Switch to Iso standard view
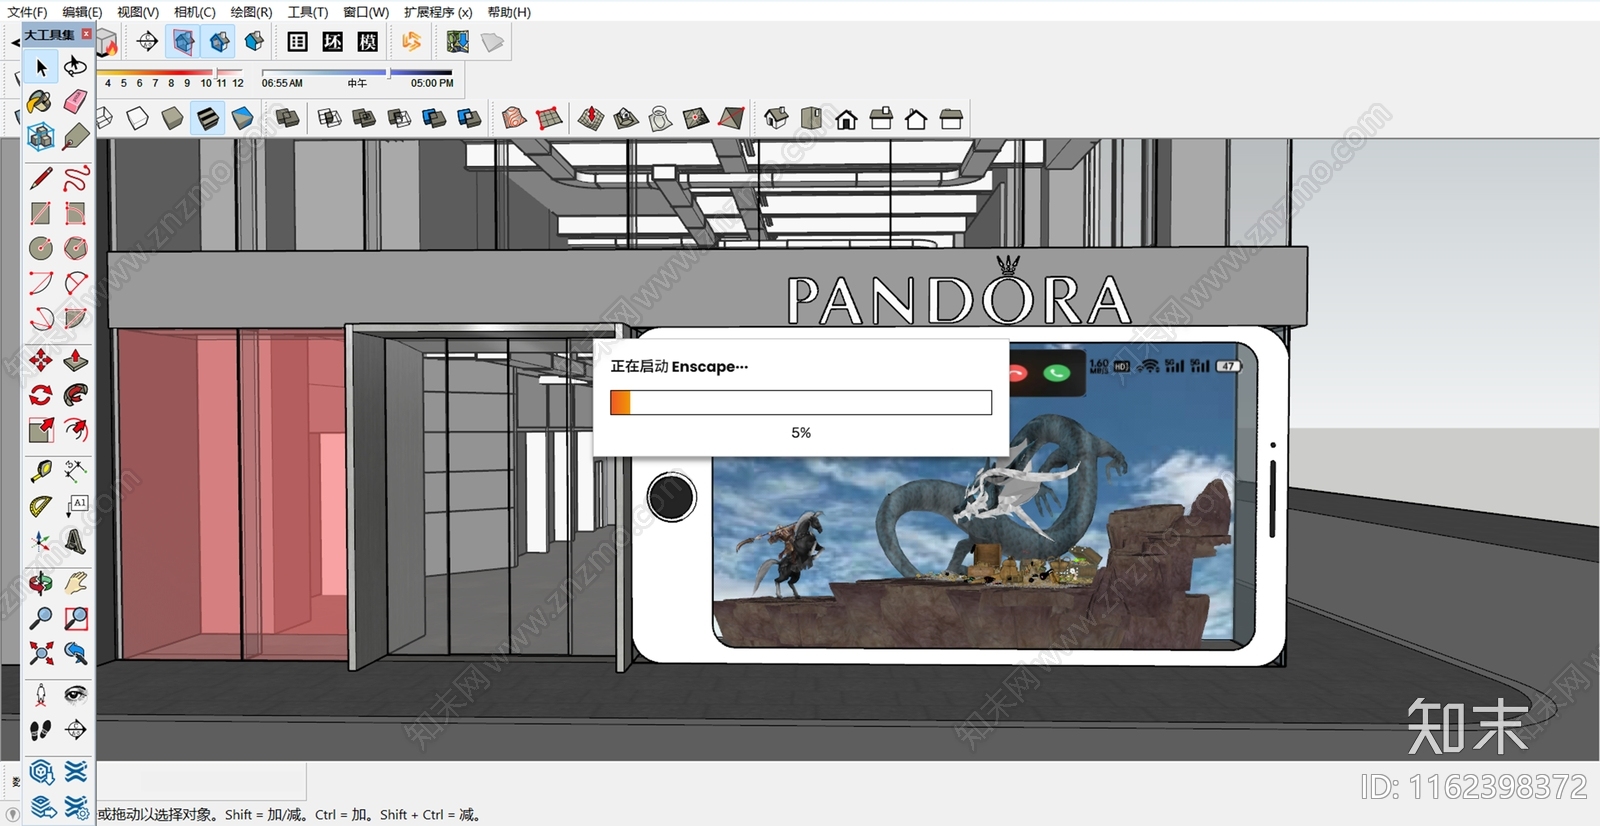This screenshot has width=1600, height=826. pyautogui.click(x=776, y=119)
